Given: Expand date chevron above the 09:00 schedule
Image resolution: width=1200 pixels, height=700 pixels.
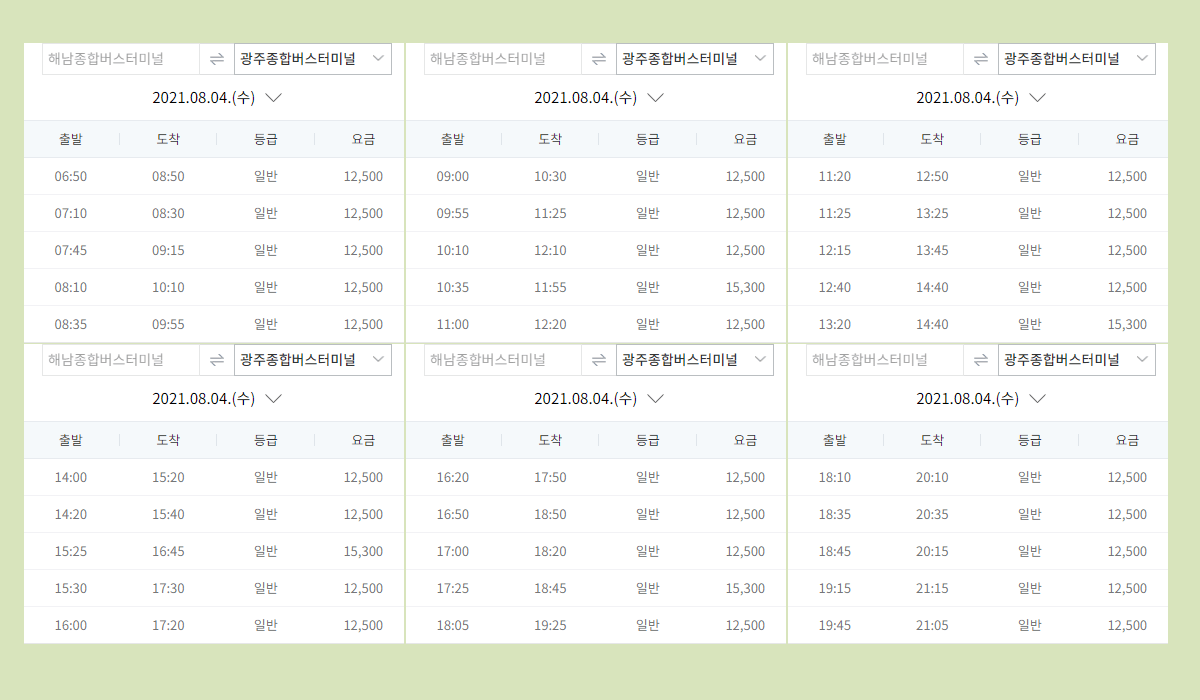Looking at the screenshot, I should click(655, 98).
